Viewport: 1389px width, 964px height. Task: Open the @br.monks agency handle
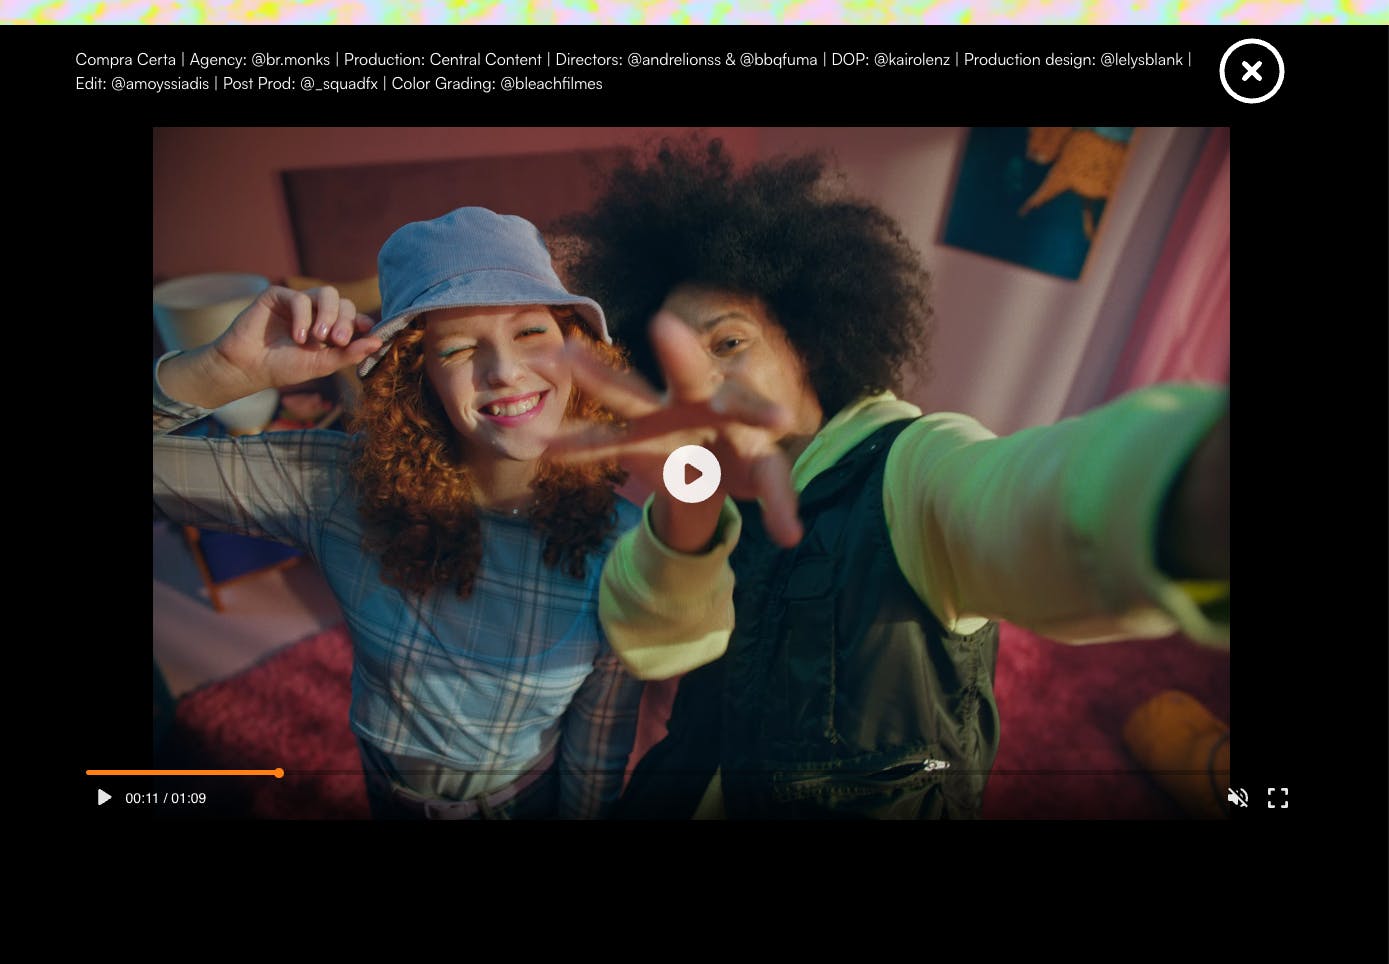point(290,60)
